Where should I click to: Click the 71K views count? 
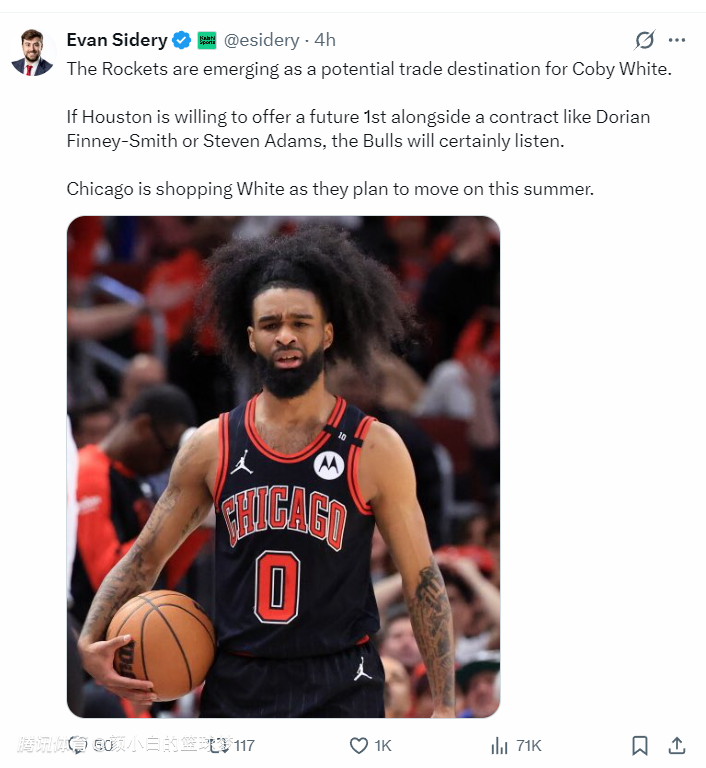pos(529,745)
